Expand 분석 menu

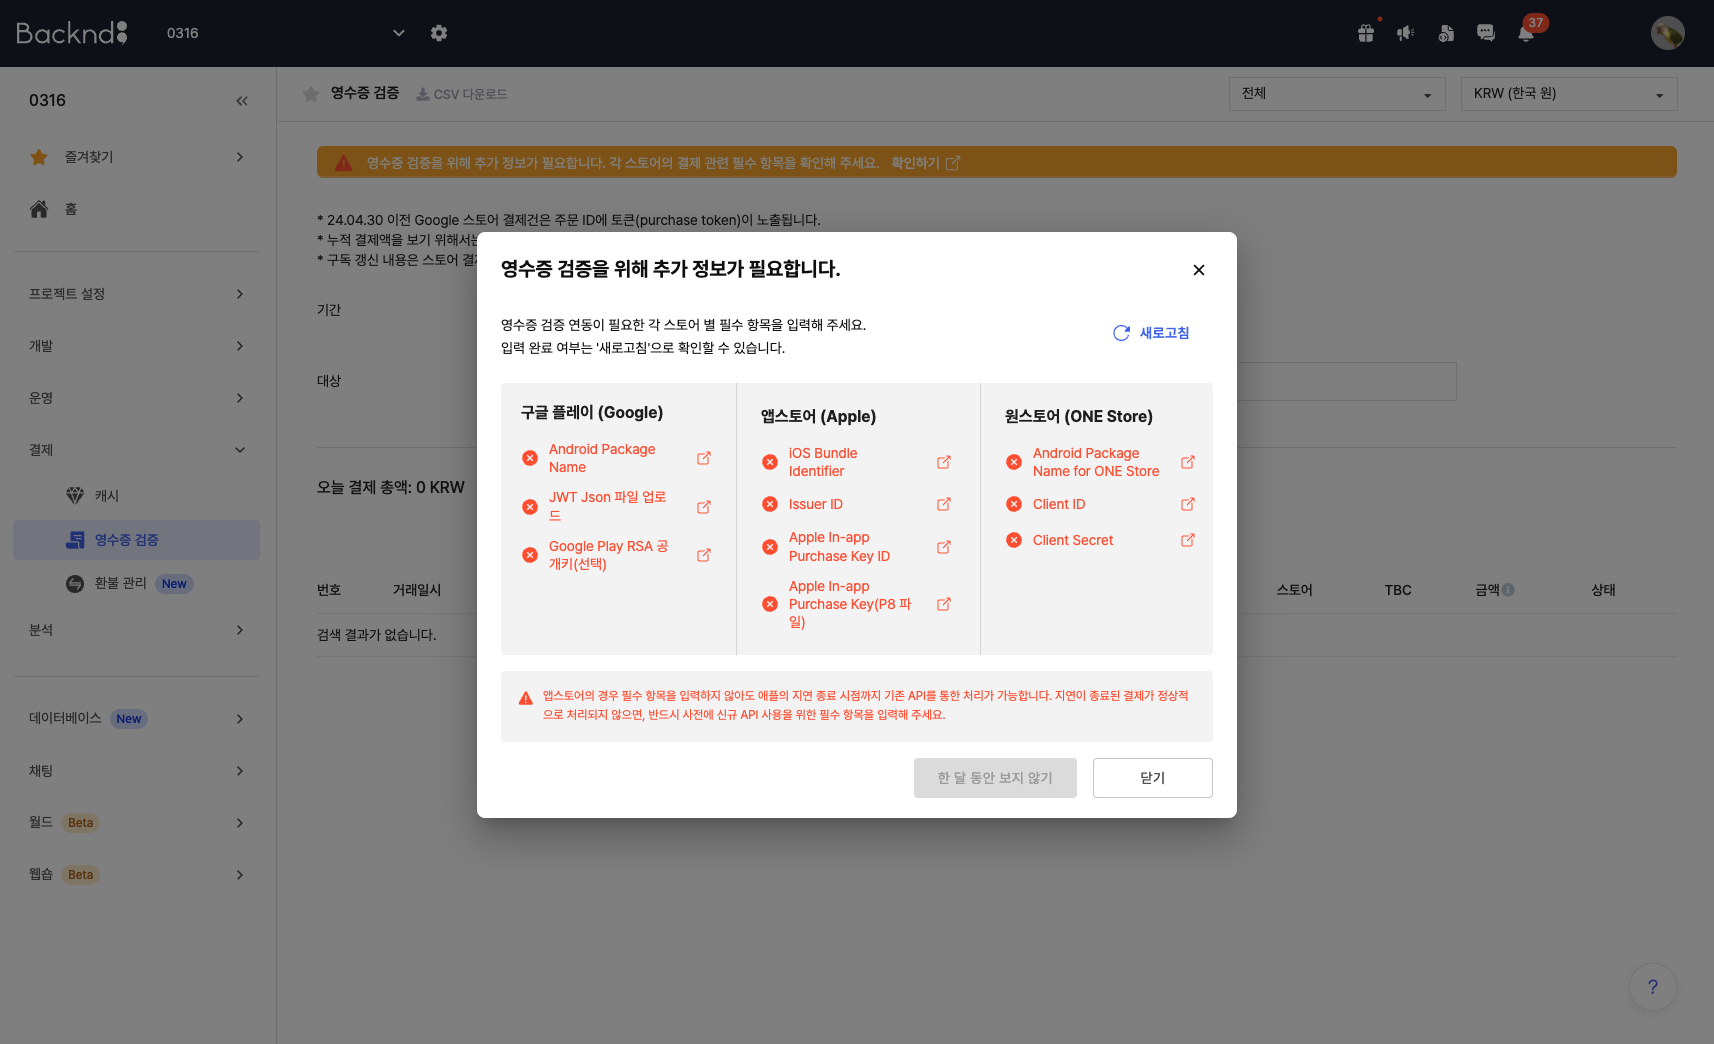pyautogui.click(x=136, y=630)
